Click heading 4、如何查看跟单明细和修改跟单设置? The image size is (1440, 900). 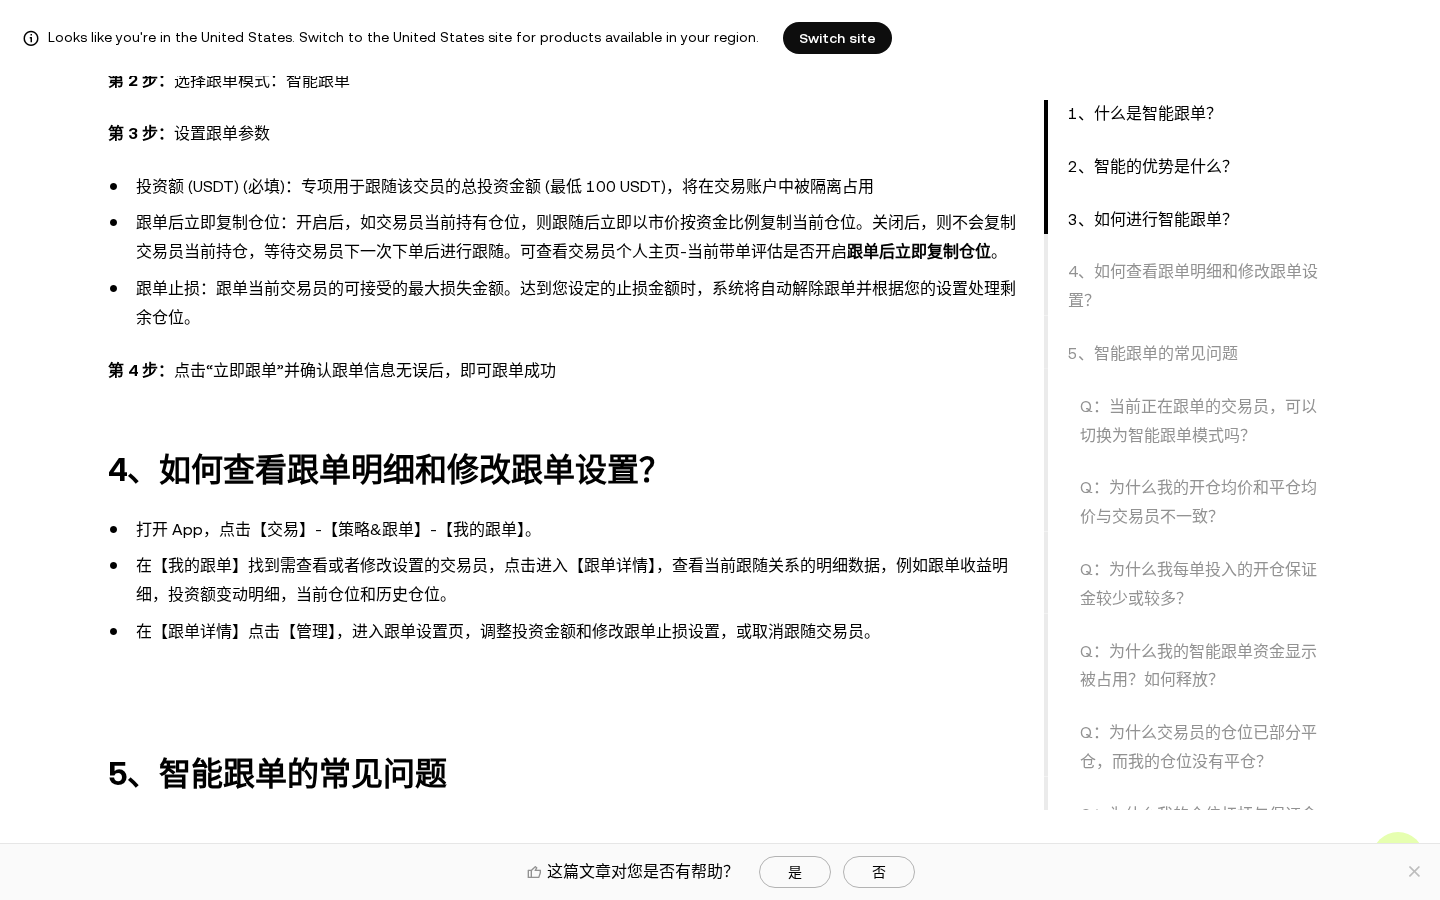(382, 469)
